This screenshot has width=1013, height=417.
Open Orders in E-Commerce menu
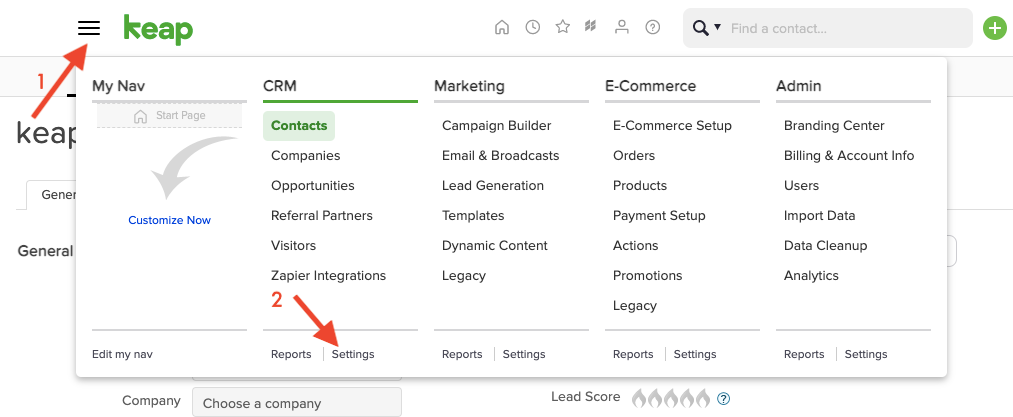point(634,156)
